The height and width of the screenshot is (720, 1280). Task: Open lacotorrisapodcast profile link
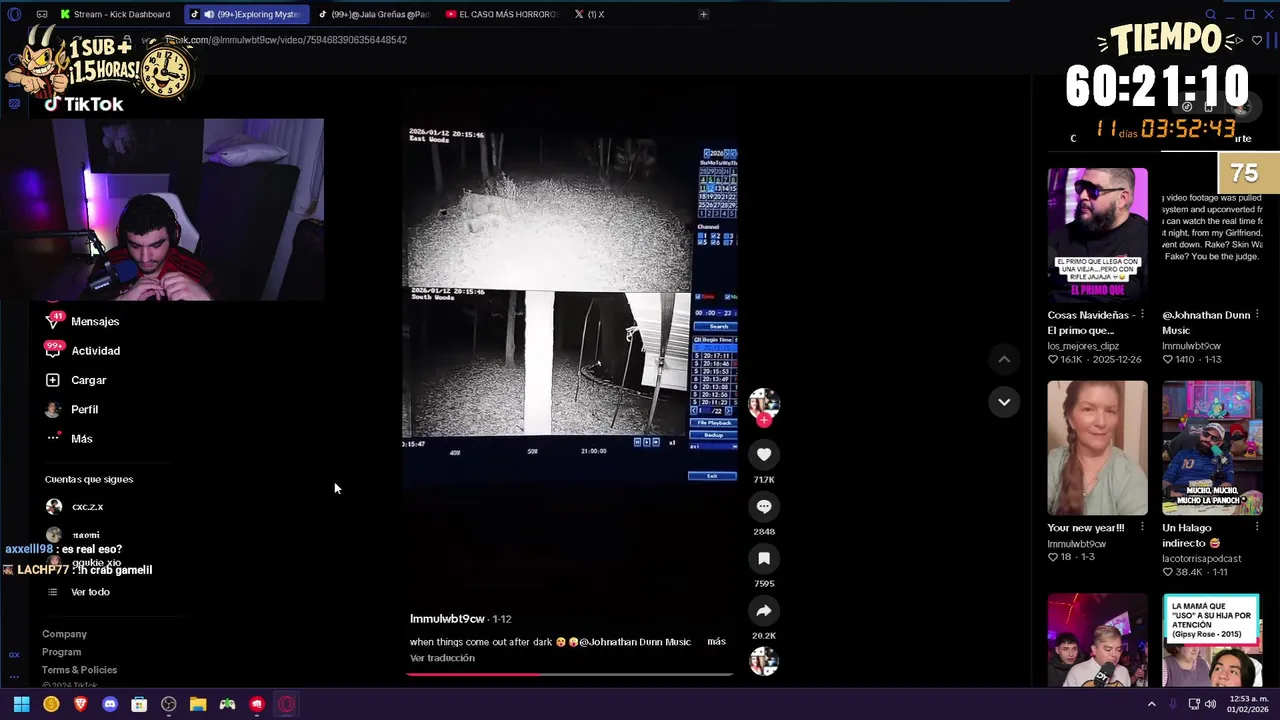pos(1202,559)
